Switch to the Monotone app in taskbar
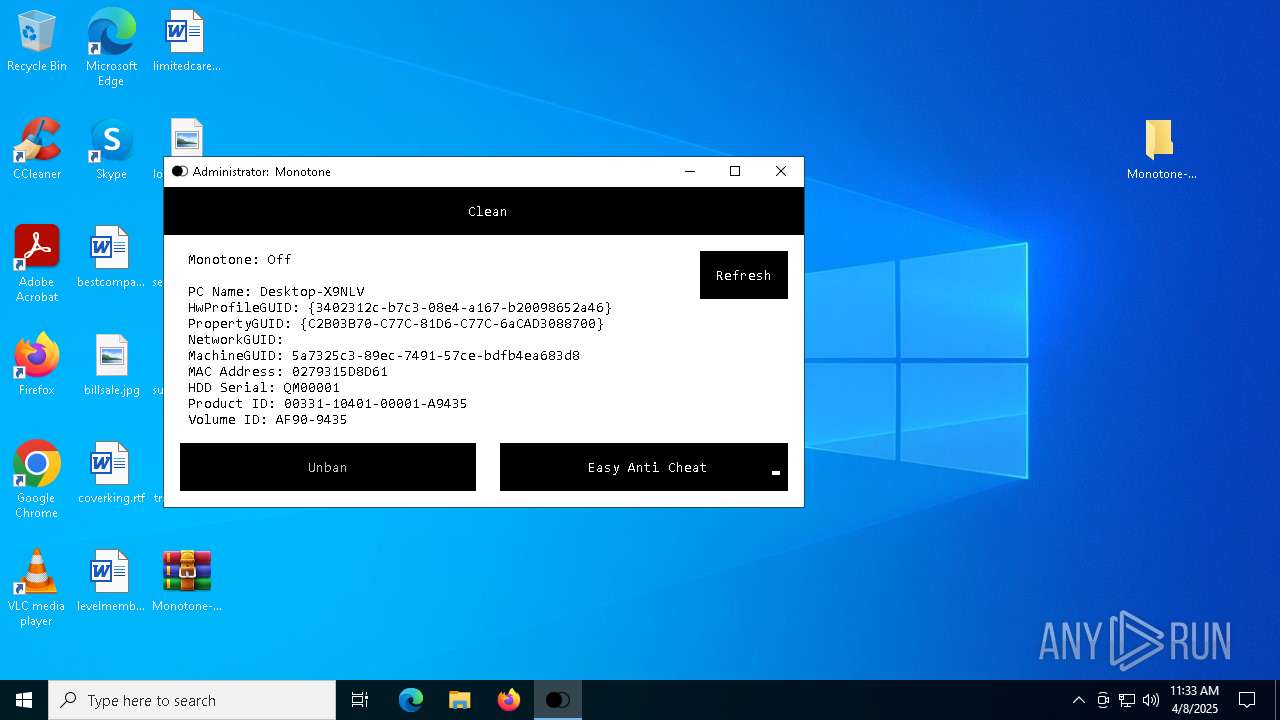 tap(558, 700)
